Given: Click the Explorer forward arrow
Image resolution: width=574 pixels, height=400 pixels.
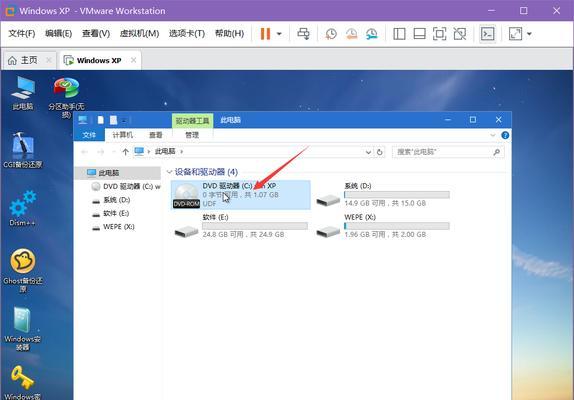Looking at the screenshot, I should tap(101, 152).
